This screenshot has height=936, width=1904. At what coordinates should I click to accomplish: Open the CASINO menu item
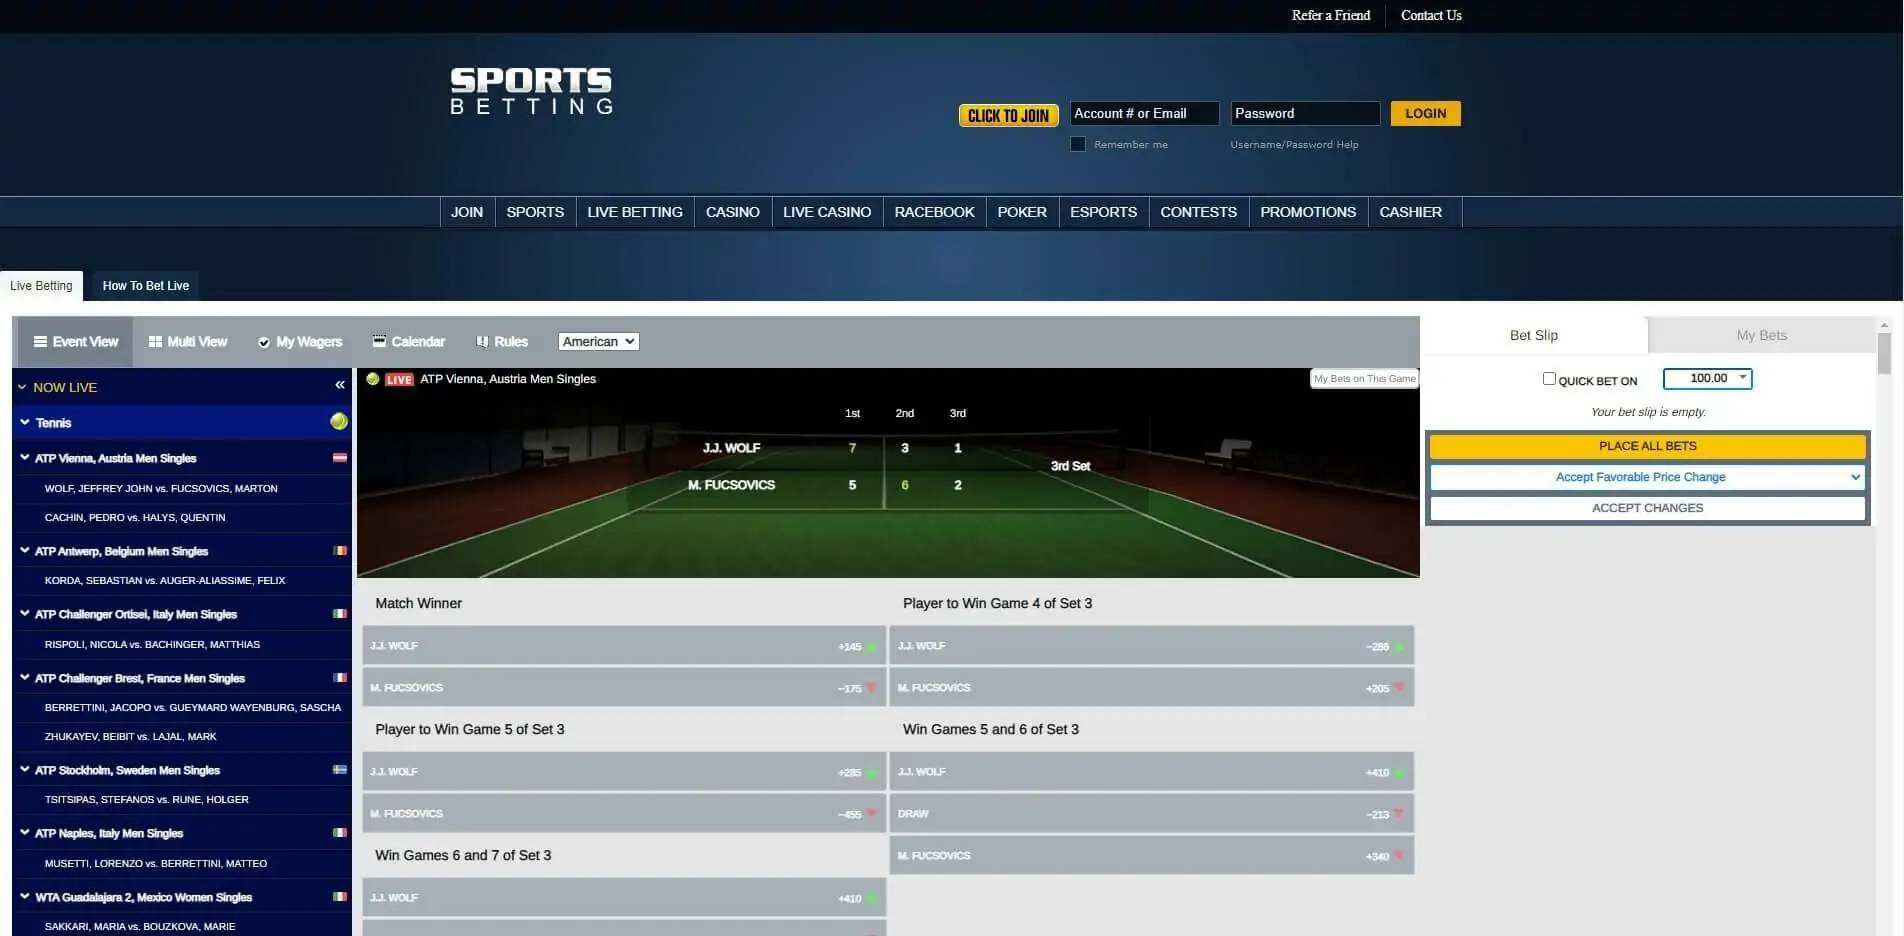[733, 212]
